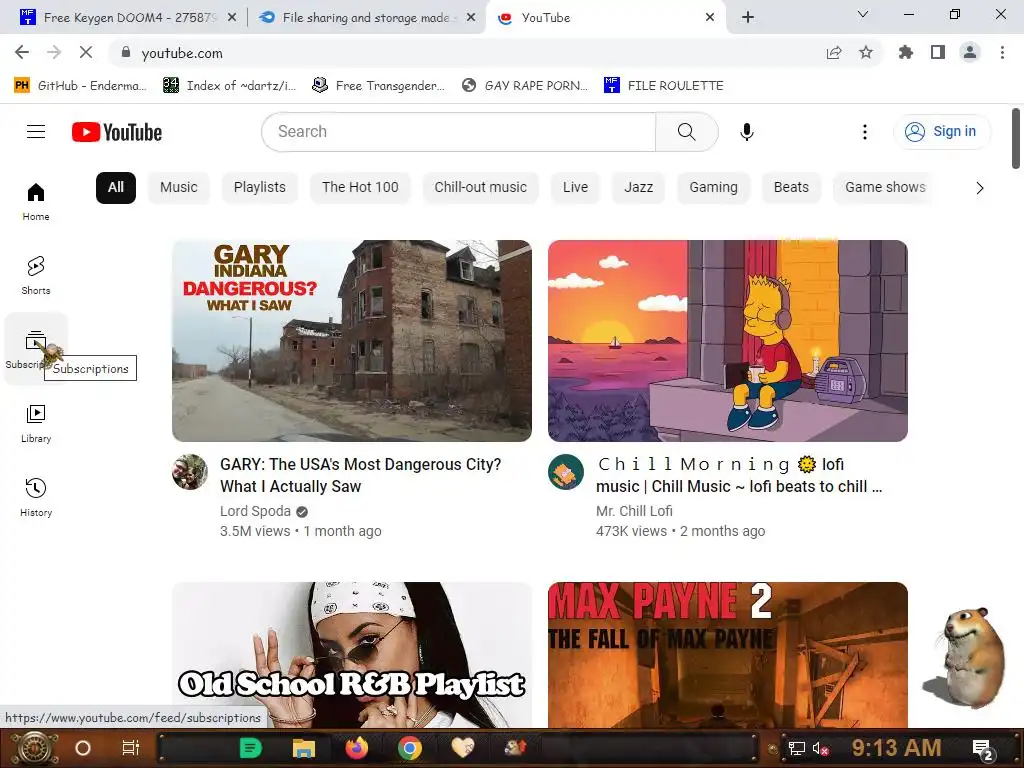The image size is (1024, 768).
Task: Open the tab search dropdown chevron
Action: (x=863, y=14)
